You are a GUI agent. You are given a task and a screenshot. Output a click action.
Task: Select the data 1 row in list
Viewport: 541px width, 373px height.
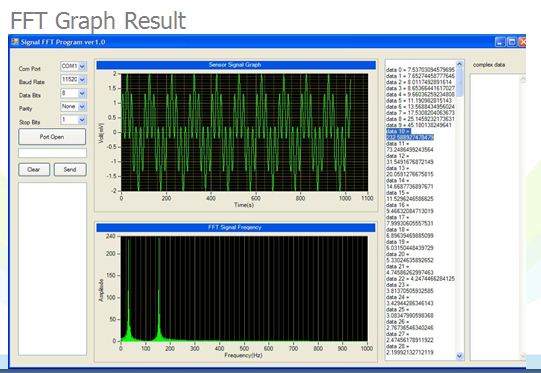(x=420, y=76)
